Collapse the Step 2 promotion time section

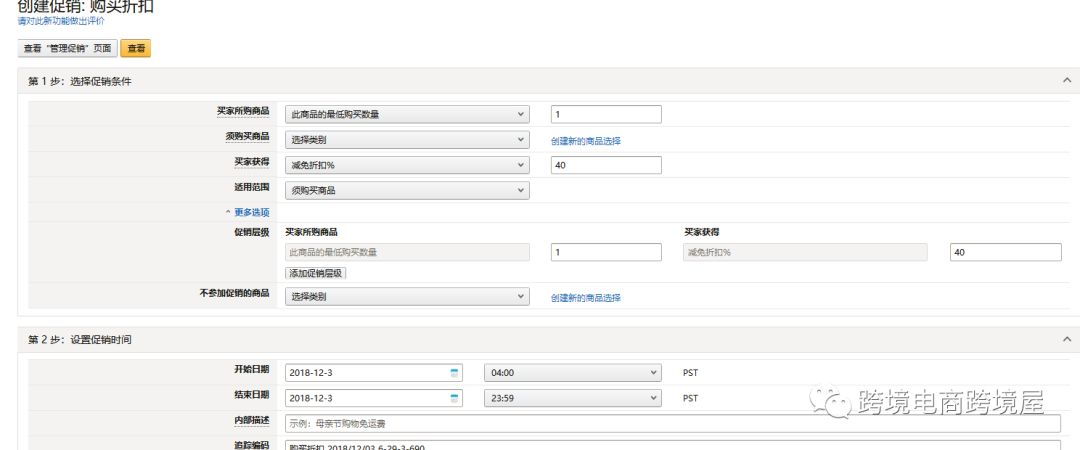[1067, 339]
